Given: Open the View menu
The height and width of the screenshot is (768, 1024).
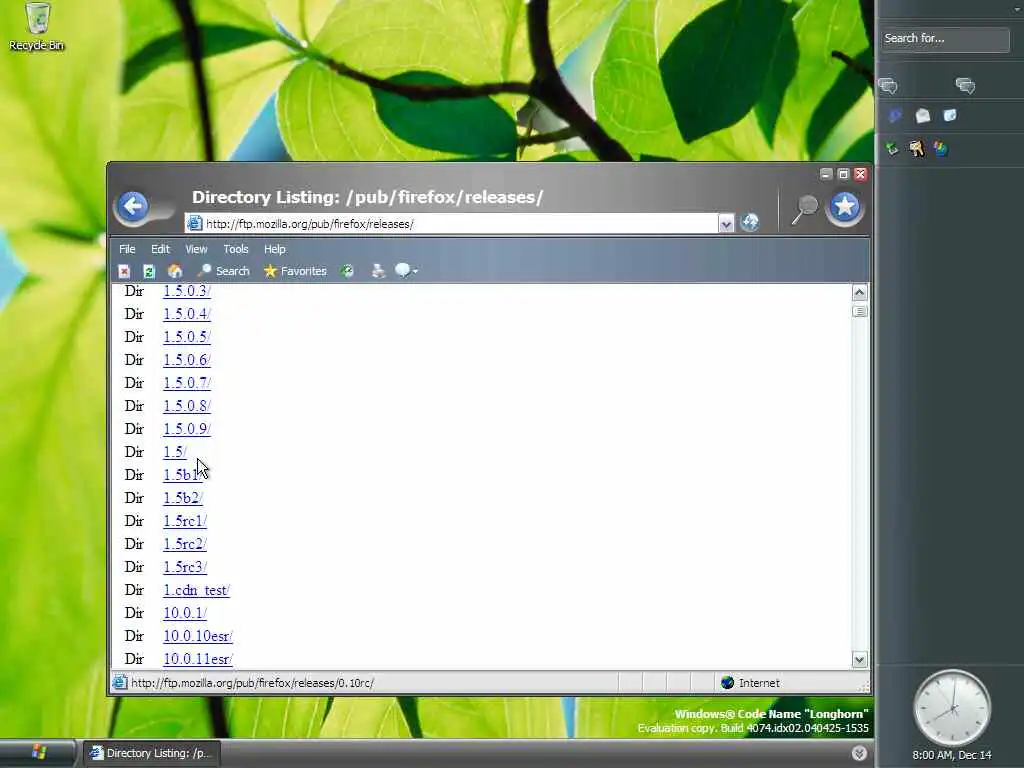Looking at the screenshot, I should [x=196, y=249].
